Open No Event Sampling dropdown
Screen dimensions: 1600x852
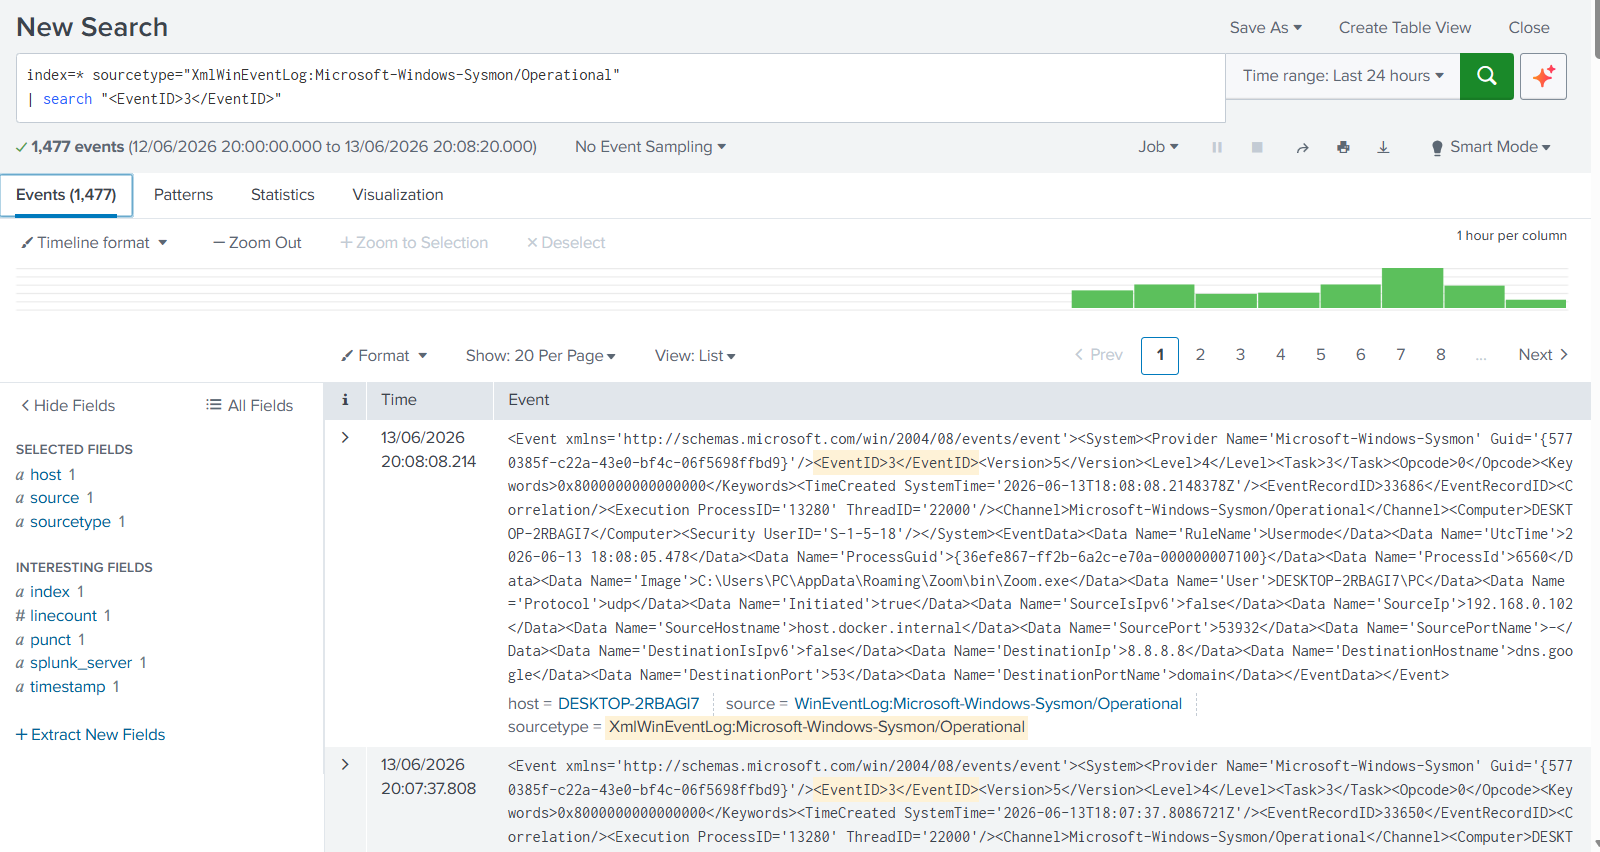[650, 147]
